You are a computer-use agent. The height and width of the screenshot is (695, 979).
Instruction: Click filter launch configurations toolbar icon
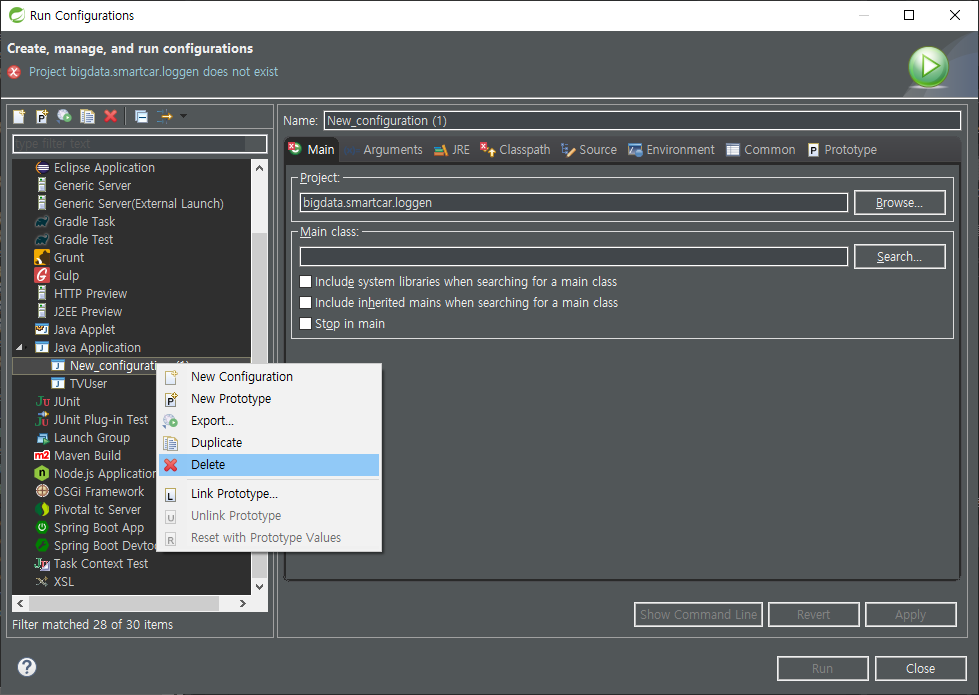(x=164, y=116)
